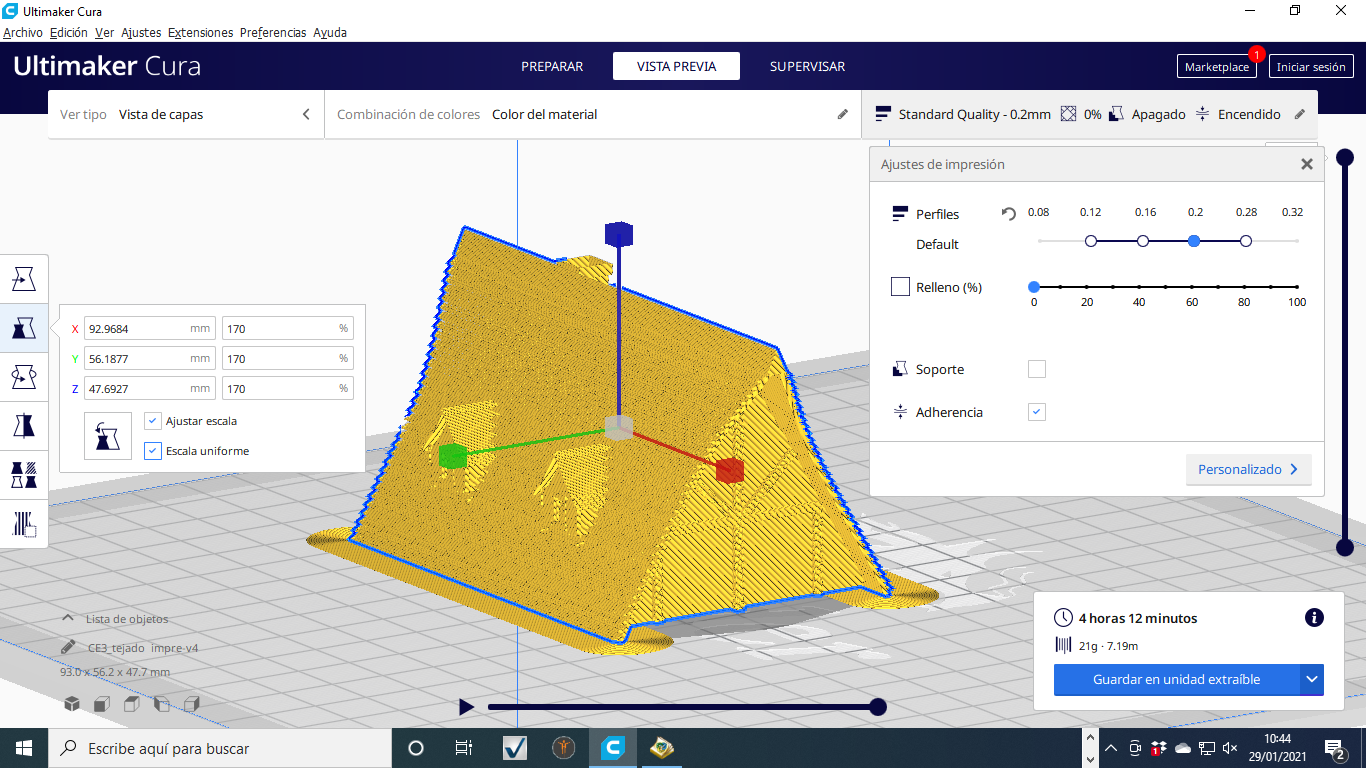1366x768 pixels.
Task: Show hidden system tray icons
Action: tap(1111, 748)
